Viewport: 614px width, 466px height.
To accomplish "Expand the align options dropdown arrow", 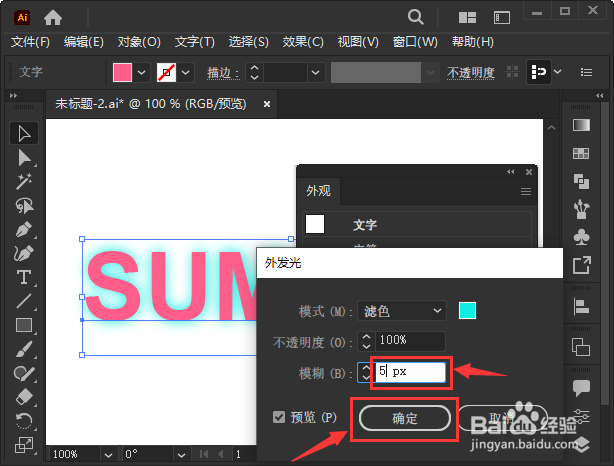I will pyautogui.click(x=558, y=72).
